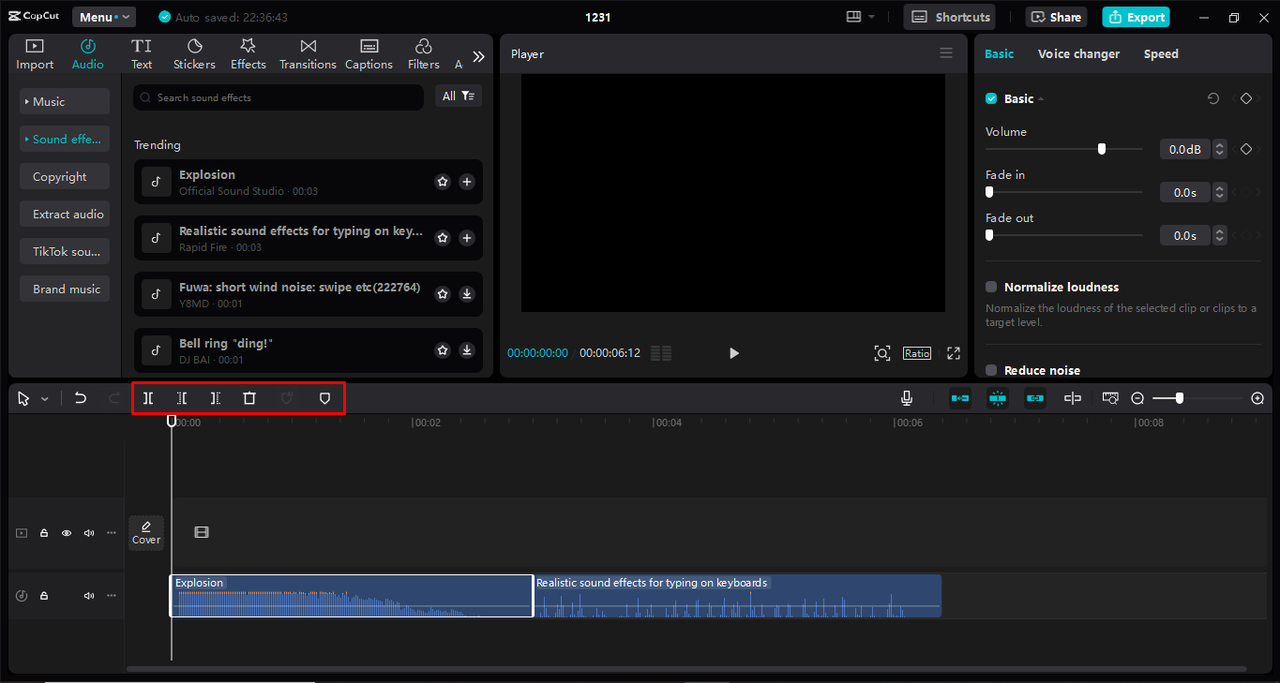Open the Import tab
The image size is (1280, 683).
coord(35,54)
